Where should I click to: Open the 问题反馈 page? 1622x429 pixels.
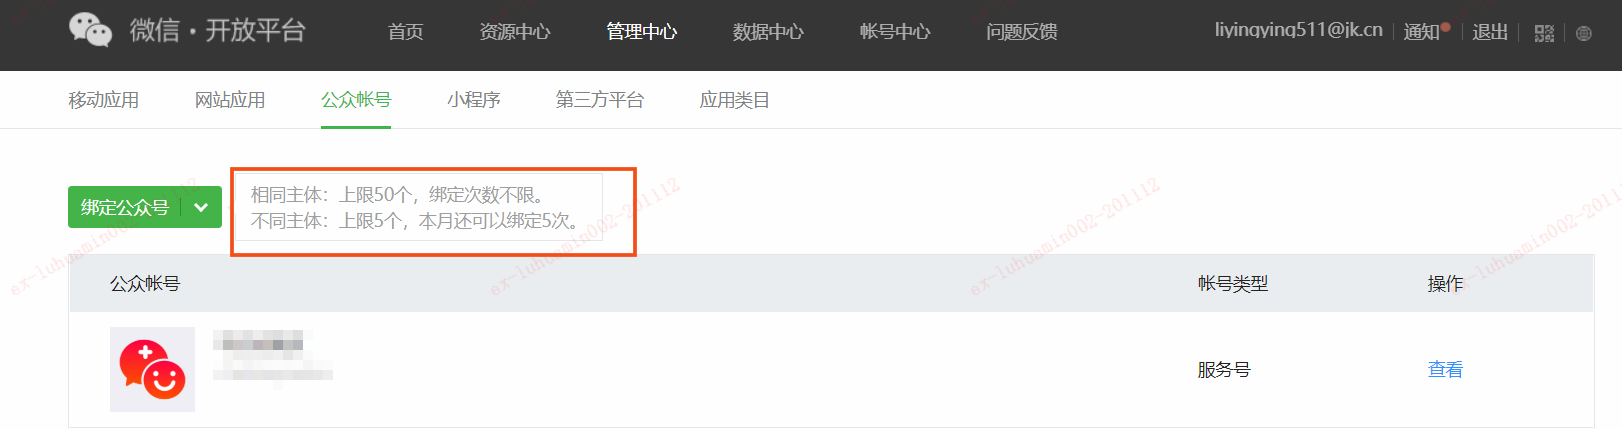click(1022, 32)
